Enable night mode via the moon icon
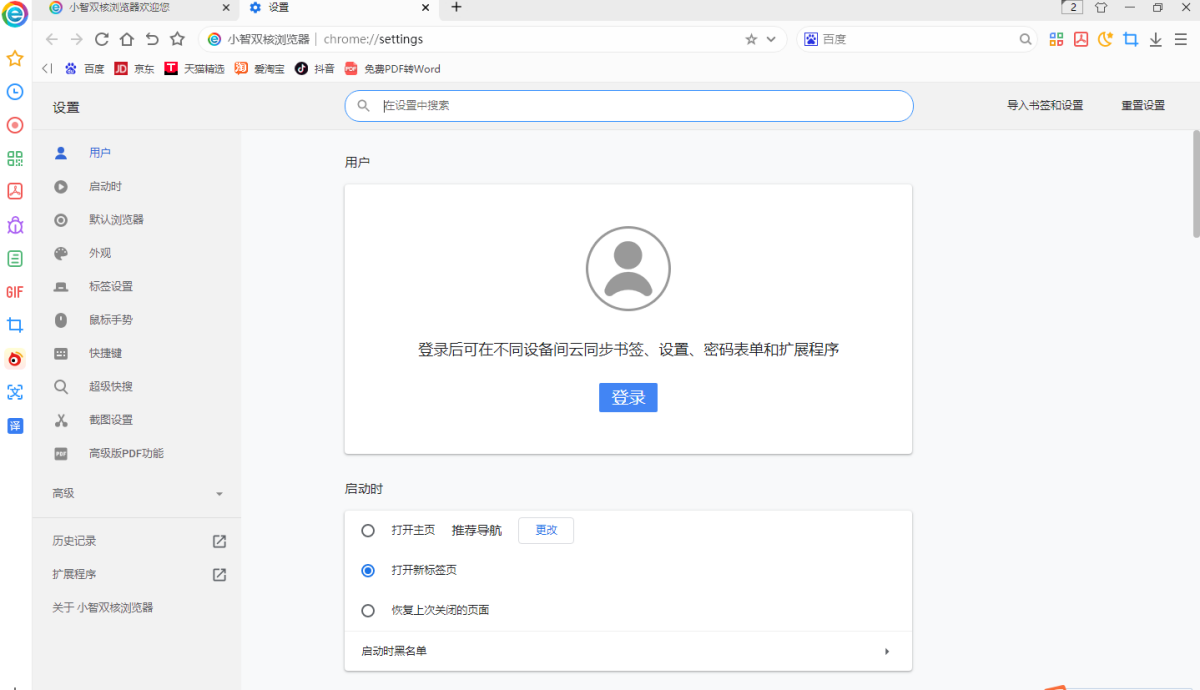 pyautogui.click(x=1103, y=38)
